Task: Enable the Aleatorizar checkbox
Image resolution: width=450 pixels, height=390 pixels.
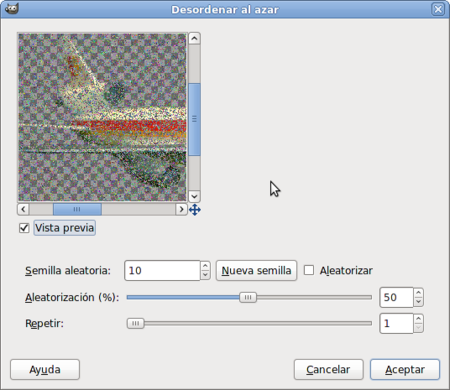Action: tap(309, 270)
